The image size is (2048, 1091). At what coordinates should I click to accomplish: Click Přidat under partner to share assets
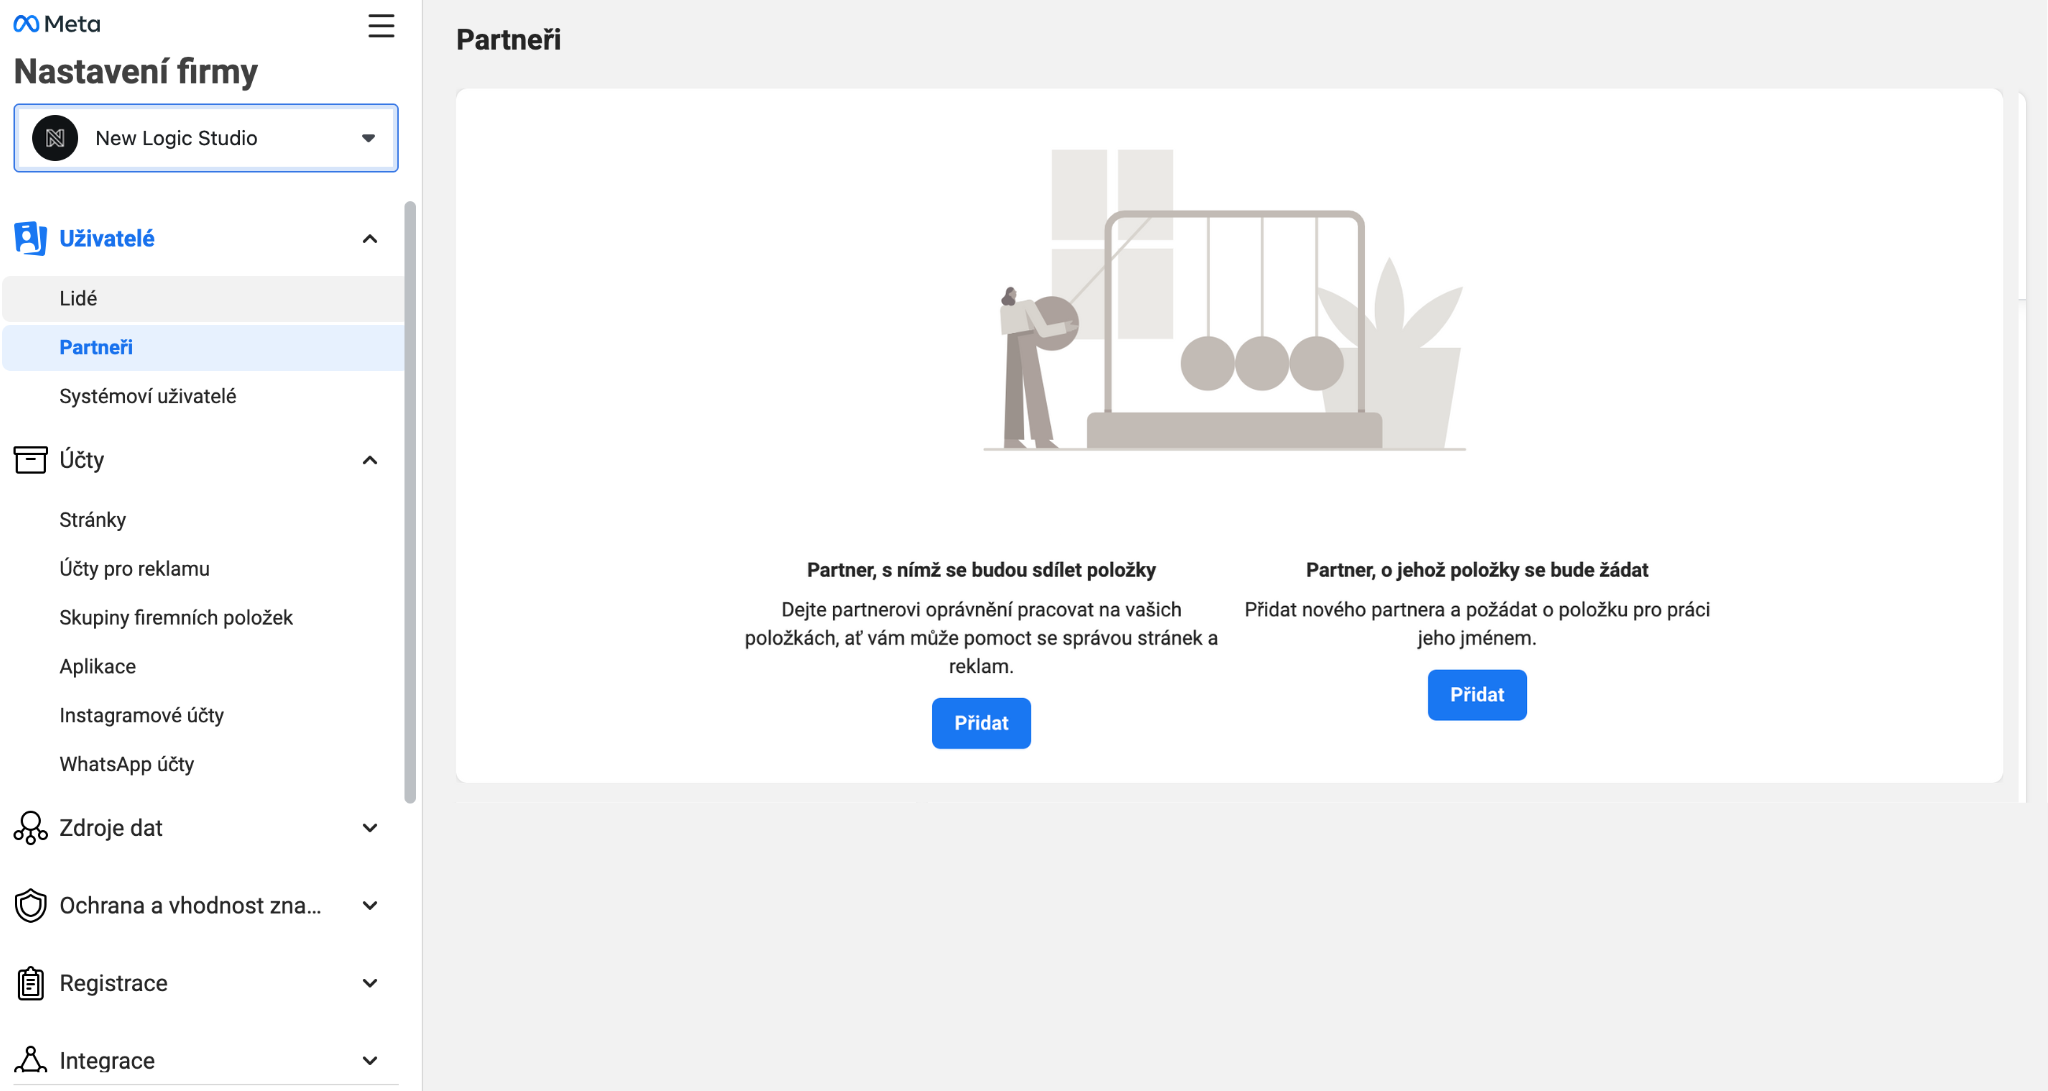[x=981, y=723]
